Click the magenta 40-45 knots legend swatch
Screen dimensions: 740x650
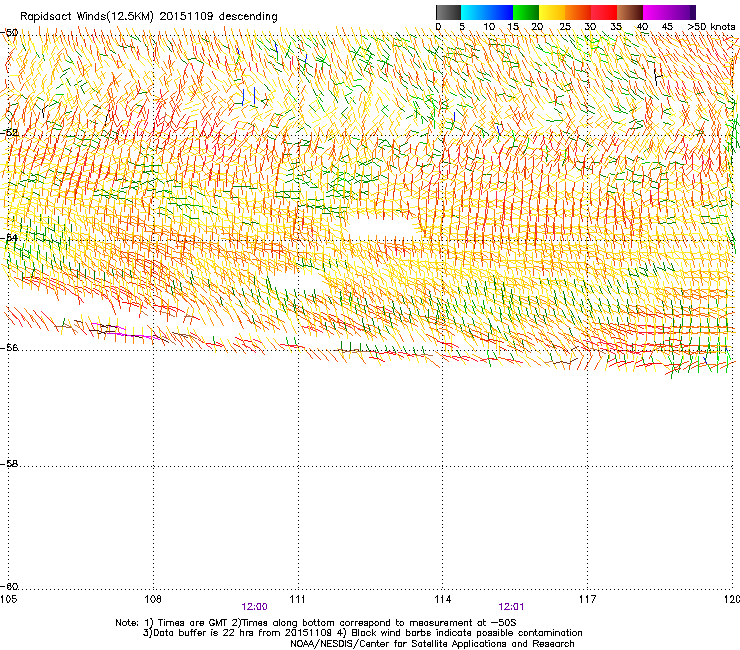click(656, 12)
